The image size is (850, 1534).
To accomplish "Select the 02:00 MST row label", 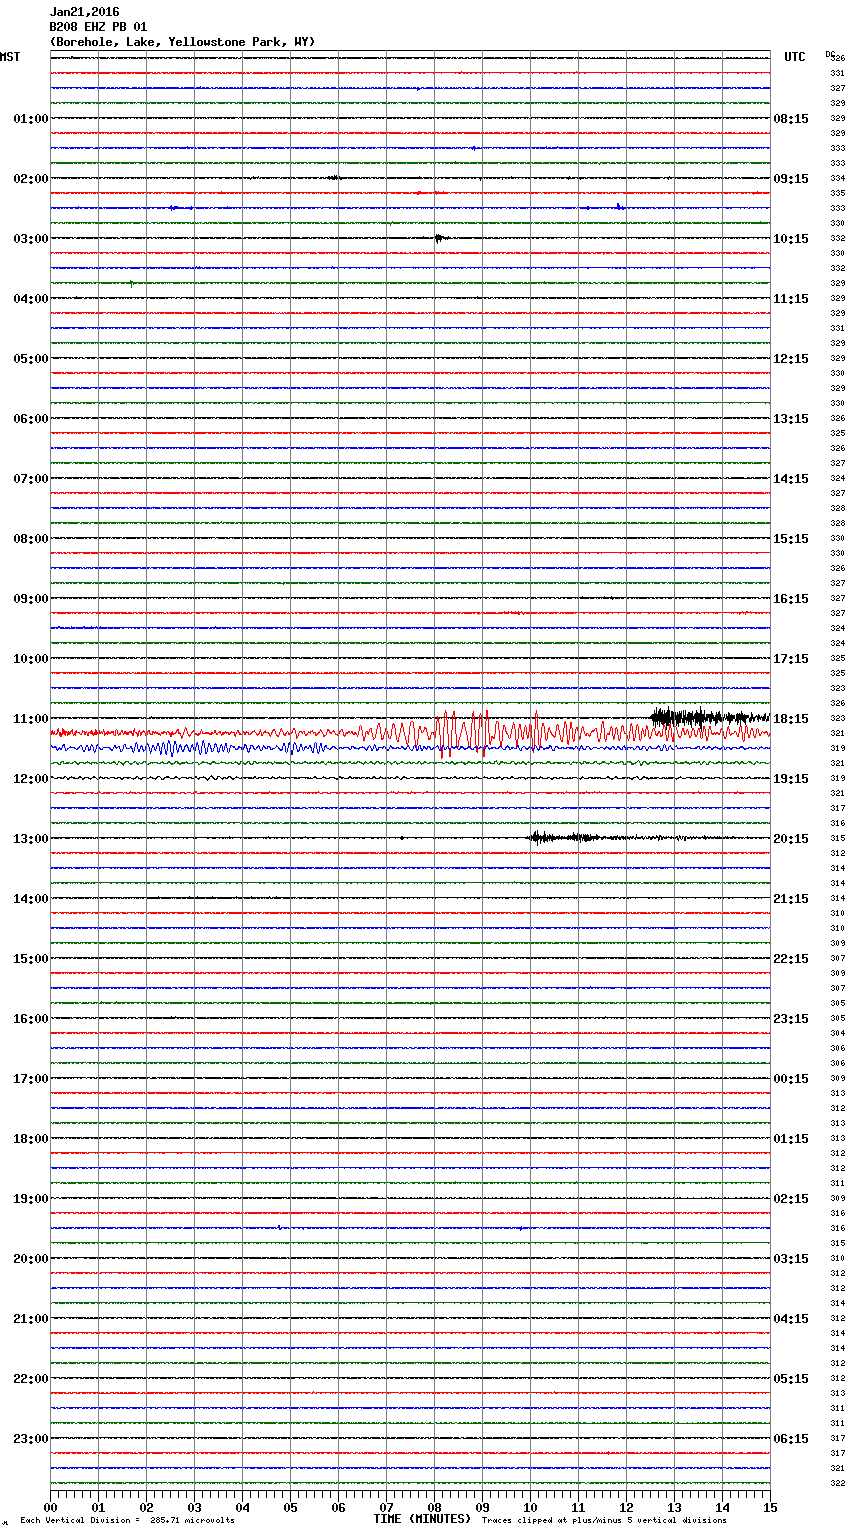I will click(x=30, y=179).
